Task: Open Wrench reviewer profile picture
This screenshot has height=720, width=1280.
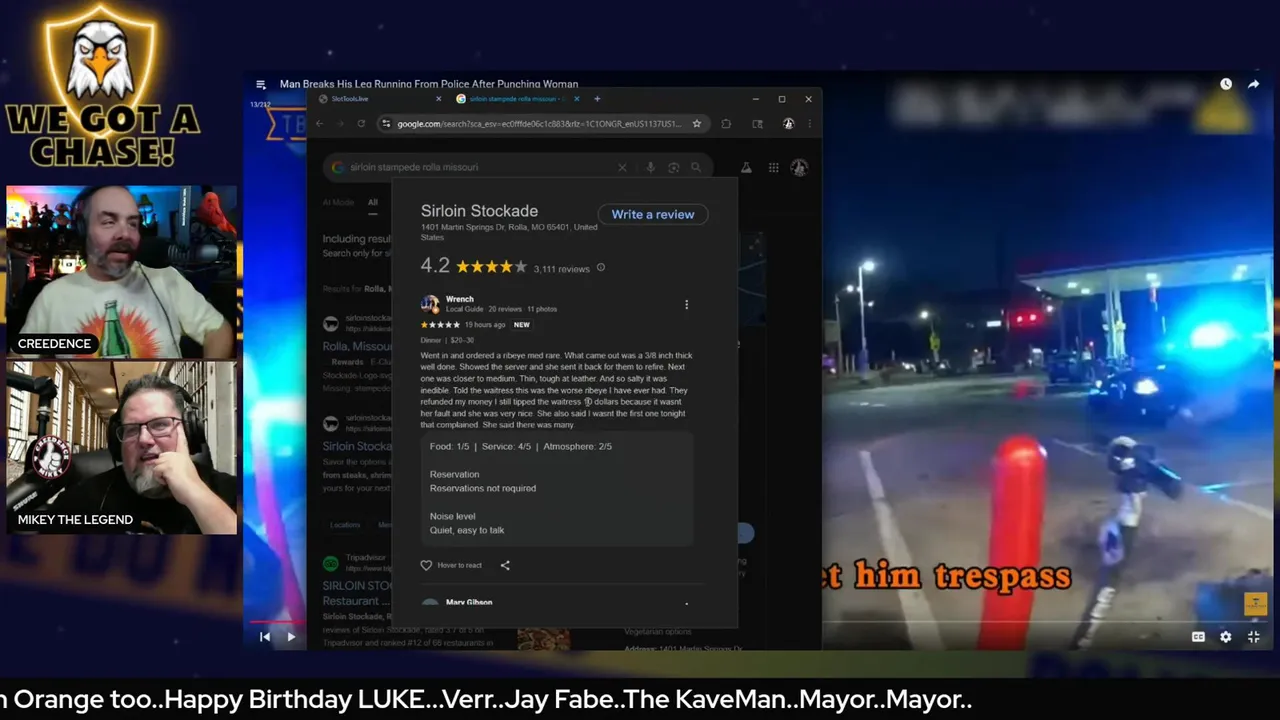Action: (430, 304)
